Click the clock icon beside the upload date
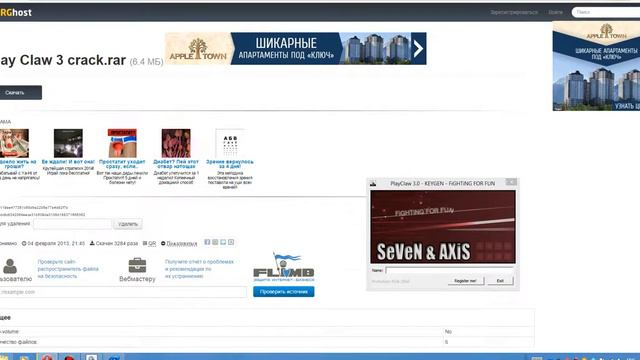 click(24, 243)
